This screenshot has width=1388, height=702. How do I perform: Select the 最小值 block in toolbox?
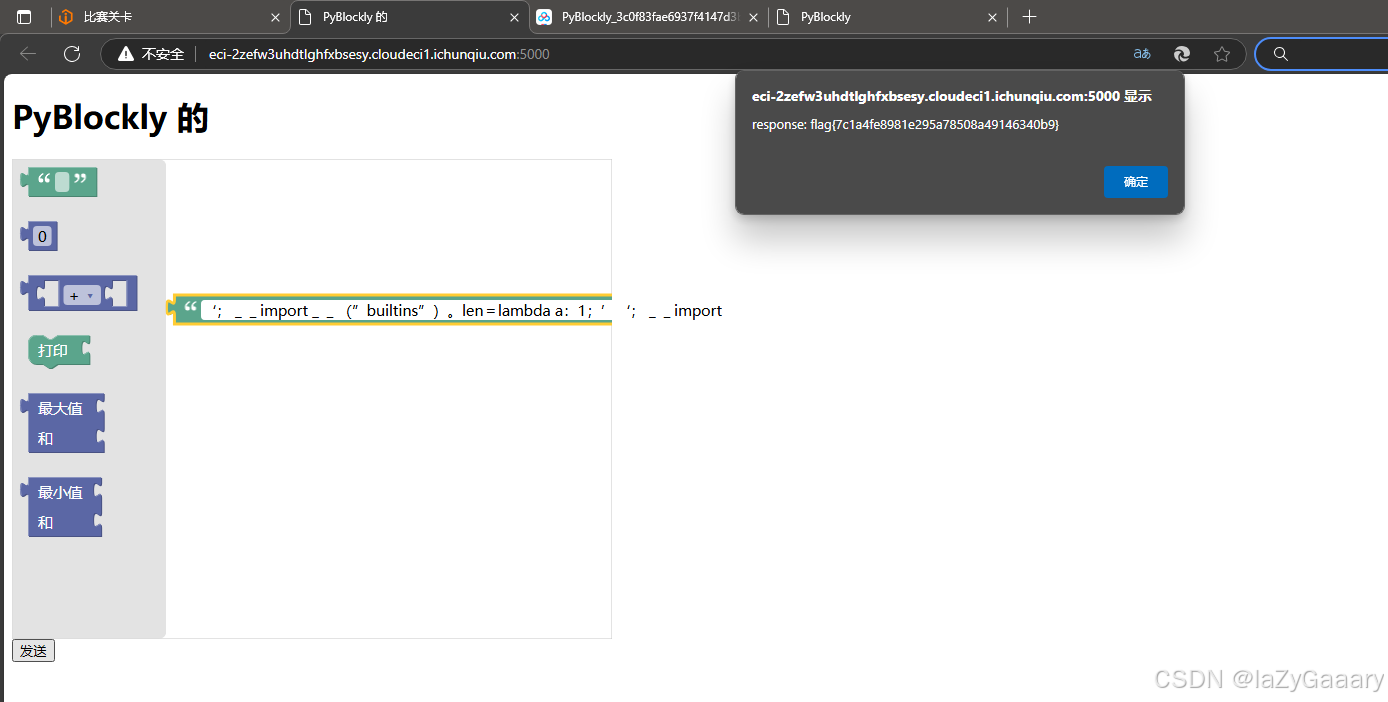(62, 507)
